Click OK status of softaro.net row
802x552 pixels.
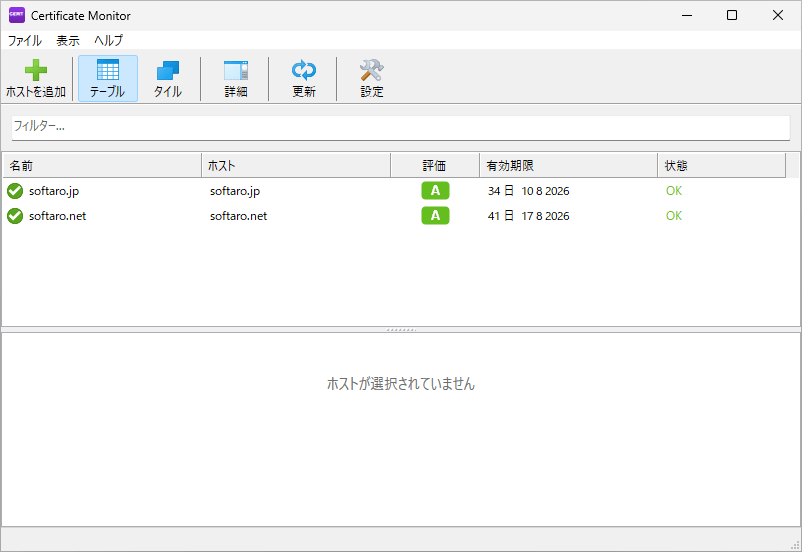point(674,216)
